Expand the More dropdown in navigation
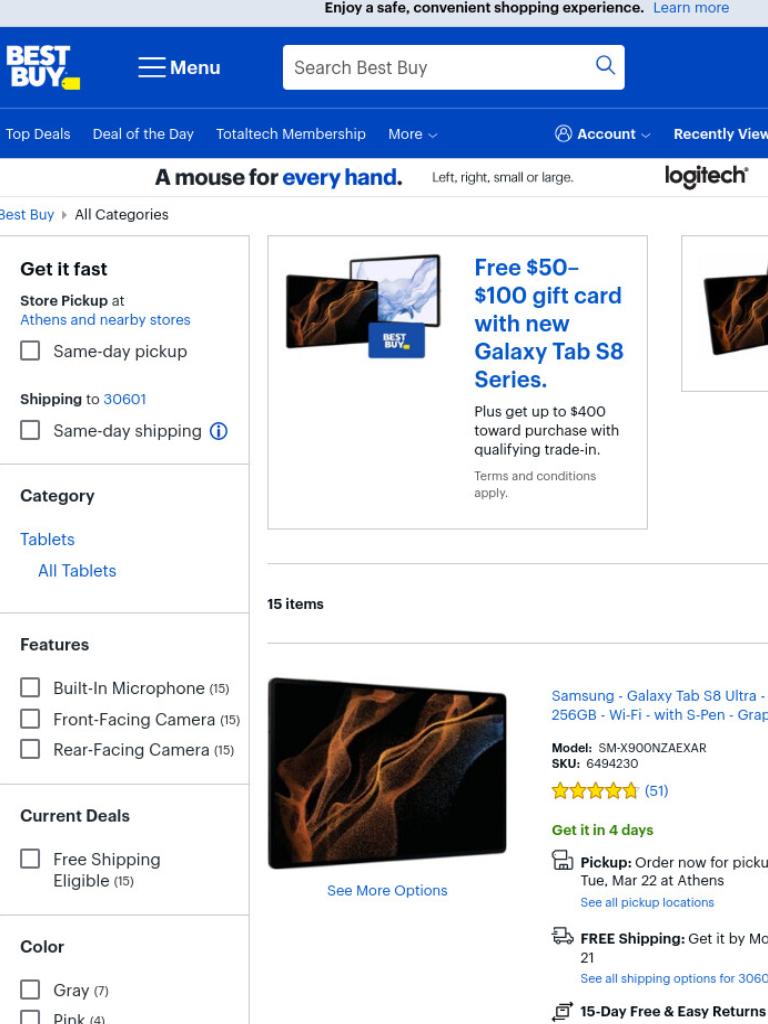This screenshot has width=768, height=1024. (412, 134)
